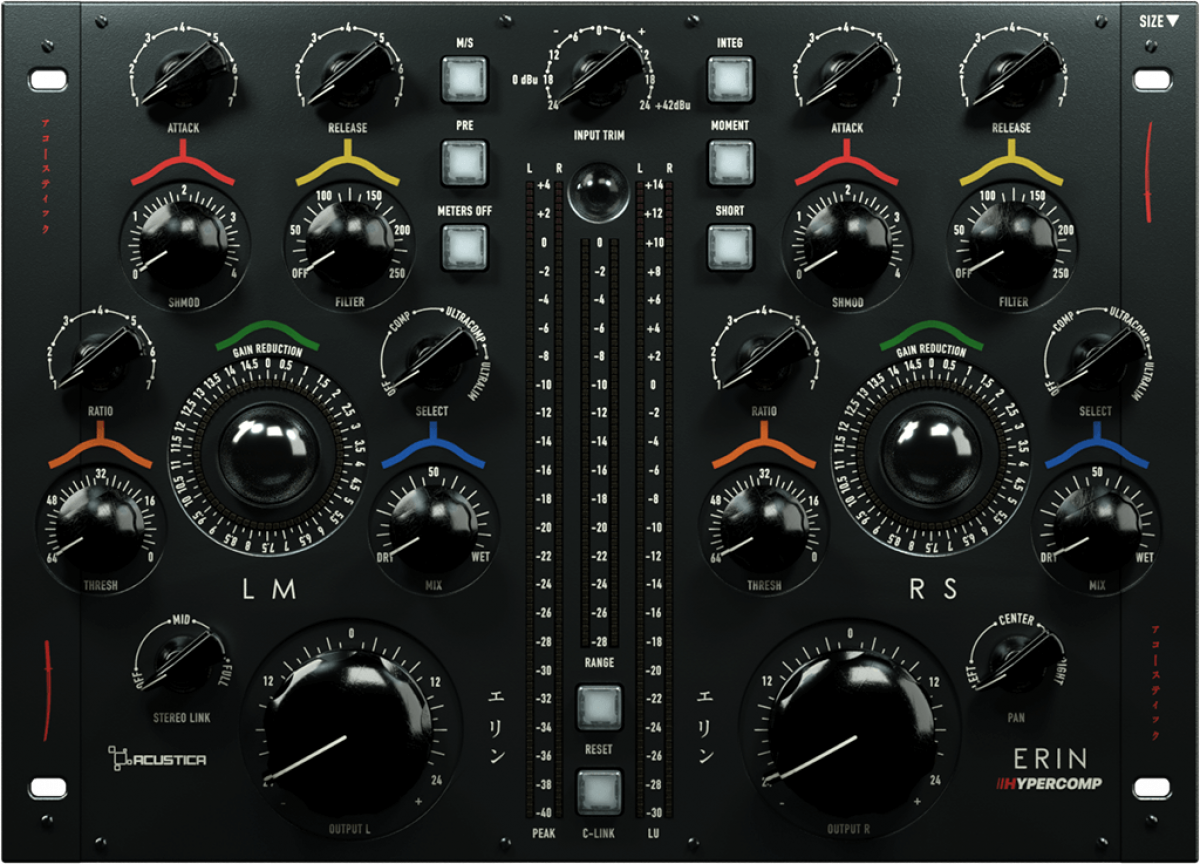Enable the PRE button
Viewport: 1200px width, 864px height.
click(463, 160)
